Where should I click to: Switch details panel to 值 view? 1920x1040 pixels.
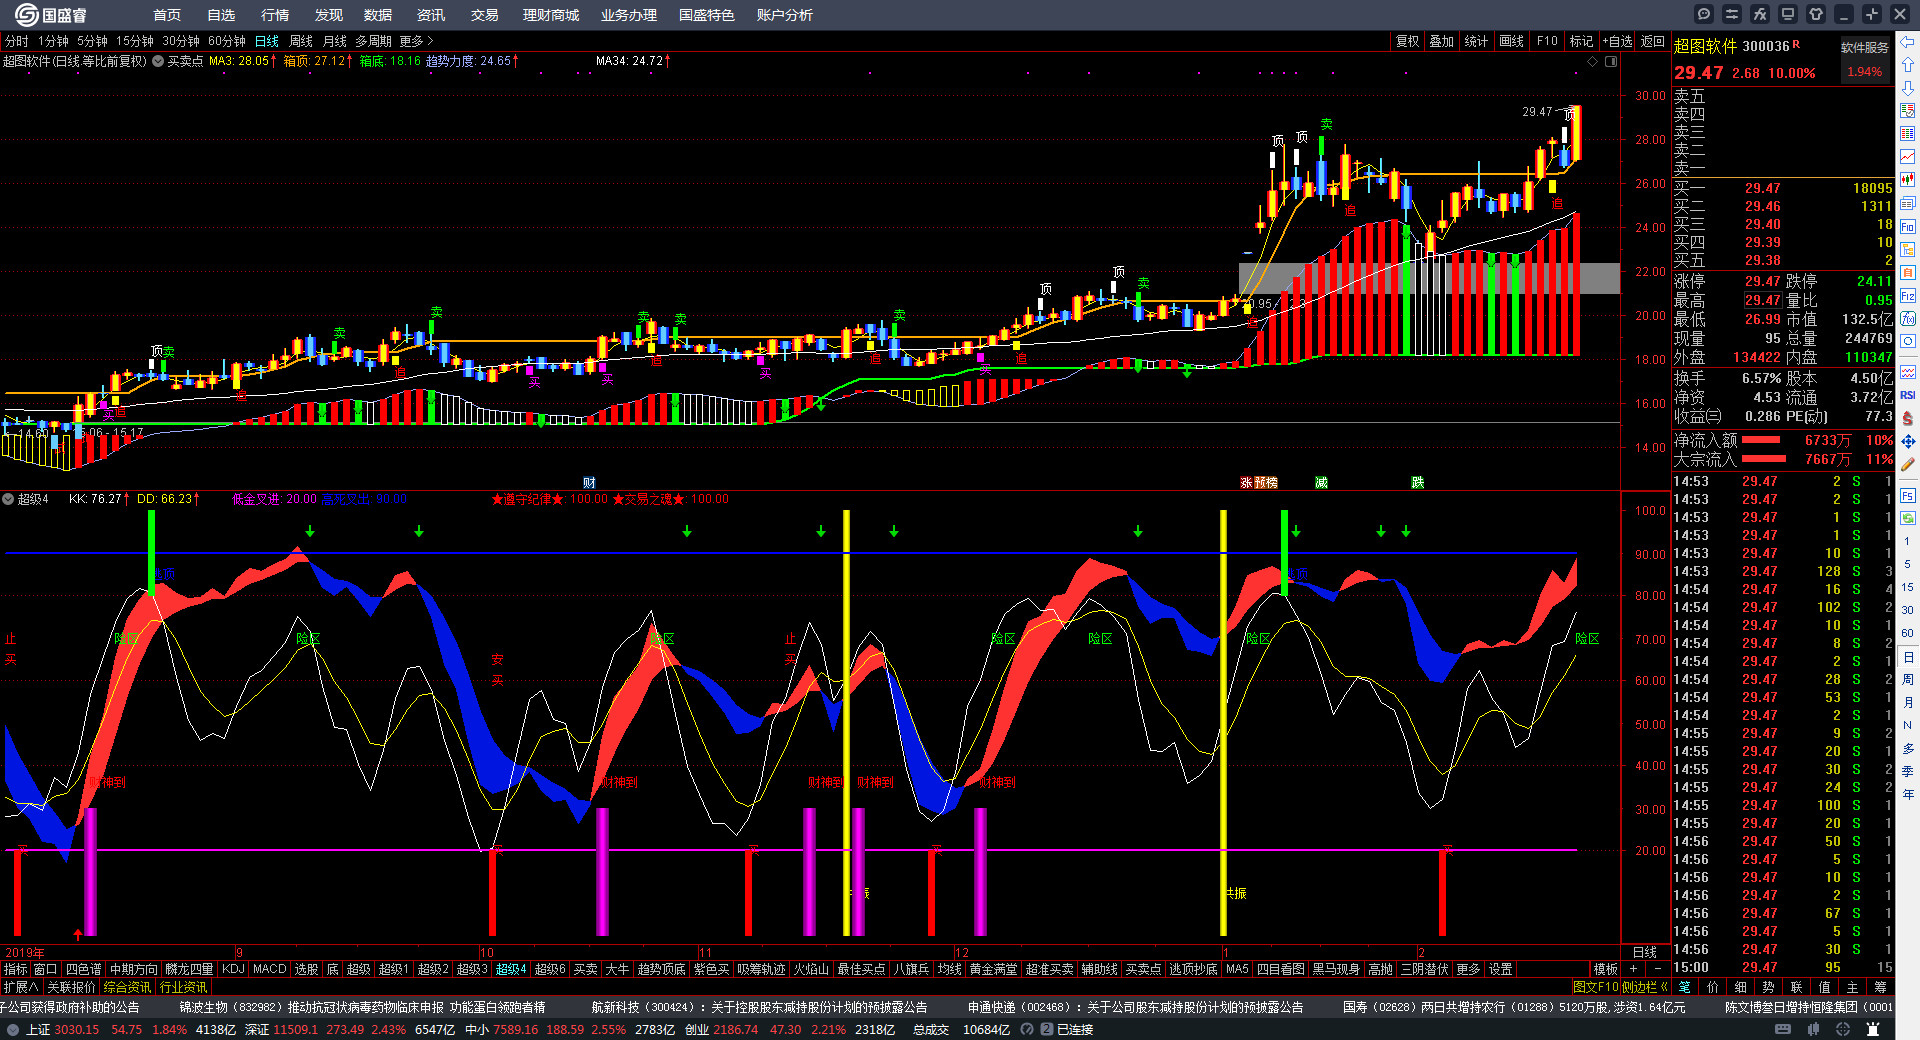pos(1824,987)
